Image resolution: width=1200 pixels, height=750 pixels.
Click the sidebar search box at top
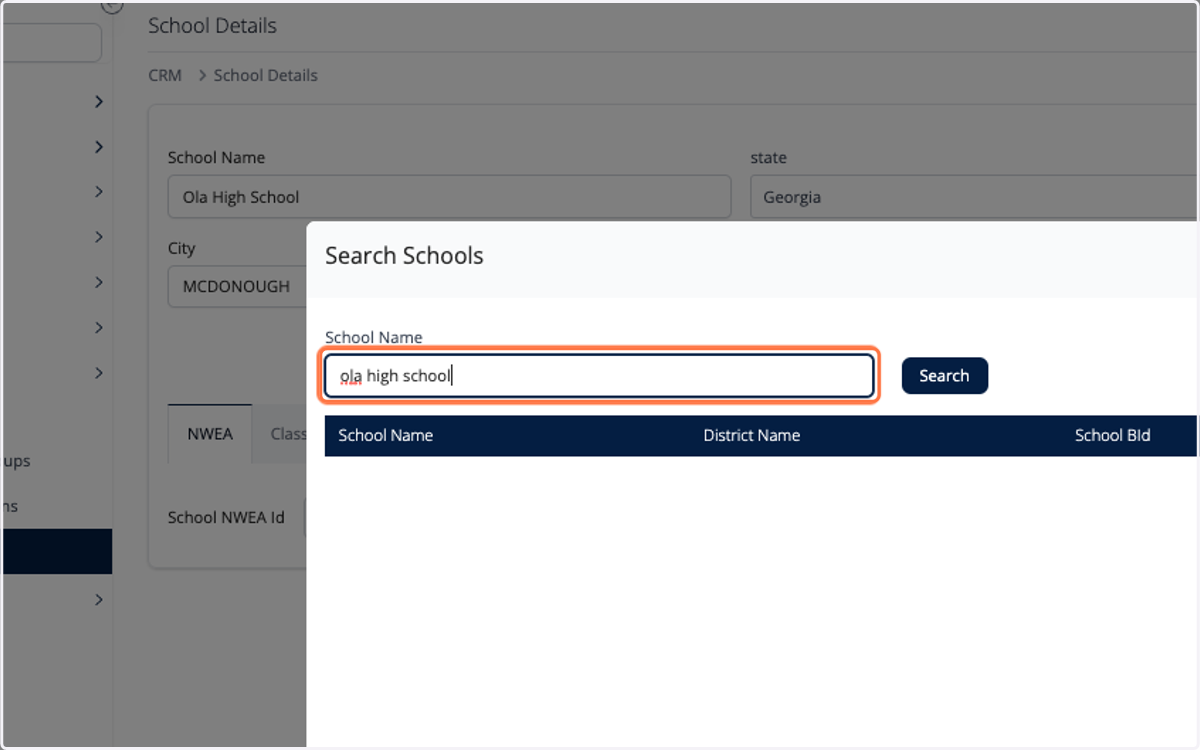(x=52, y=43)
